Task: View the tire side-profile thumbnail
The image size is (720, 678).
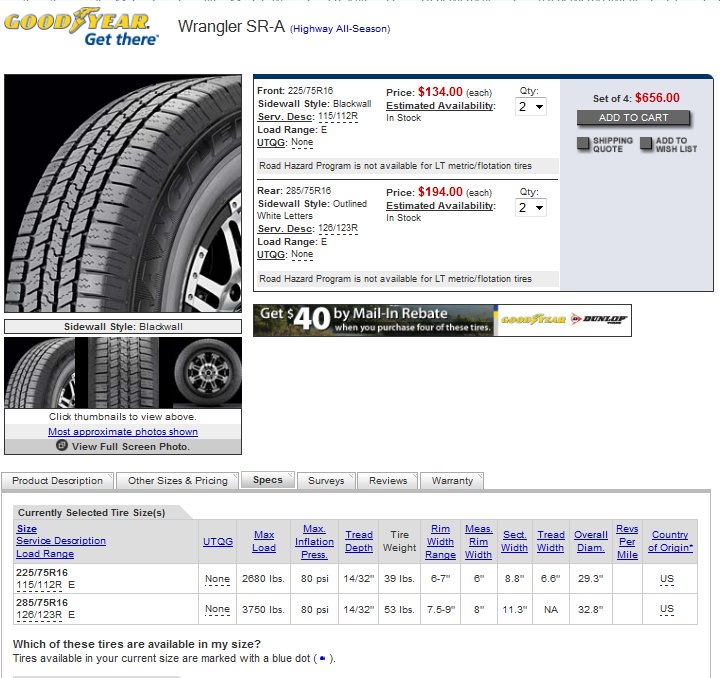Action: (208, 373)
